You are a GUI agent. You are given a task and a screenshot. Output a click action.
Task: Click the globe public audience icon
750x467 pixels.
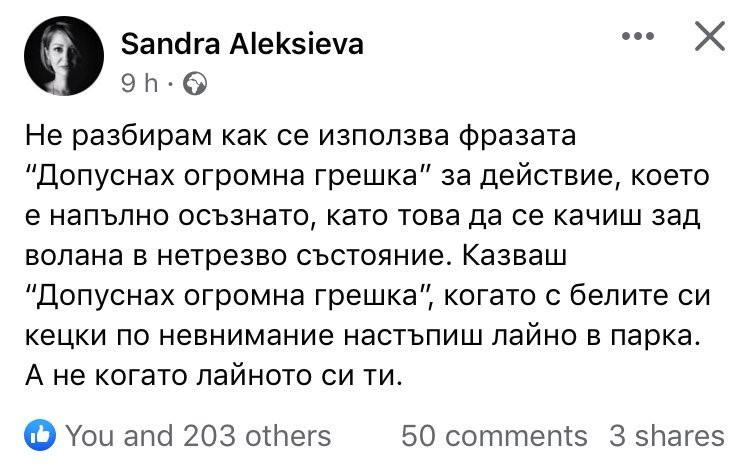(x=197, y=85)
